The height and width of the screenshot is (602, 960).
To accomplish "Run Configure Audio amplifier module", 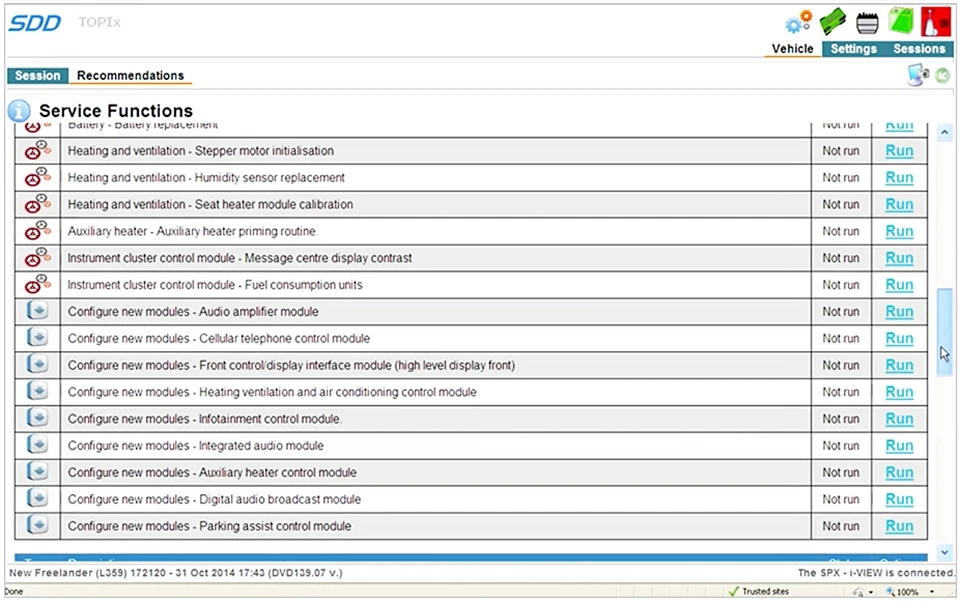I will click(x=899, y=312).
